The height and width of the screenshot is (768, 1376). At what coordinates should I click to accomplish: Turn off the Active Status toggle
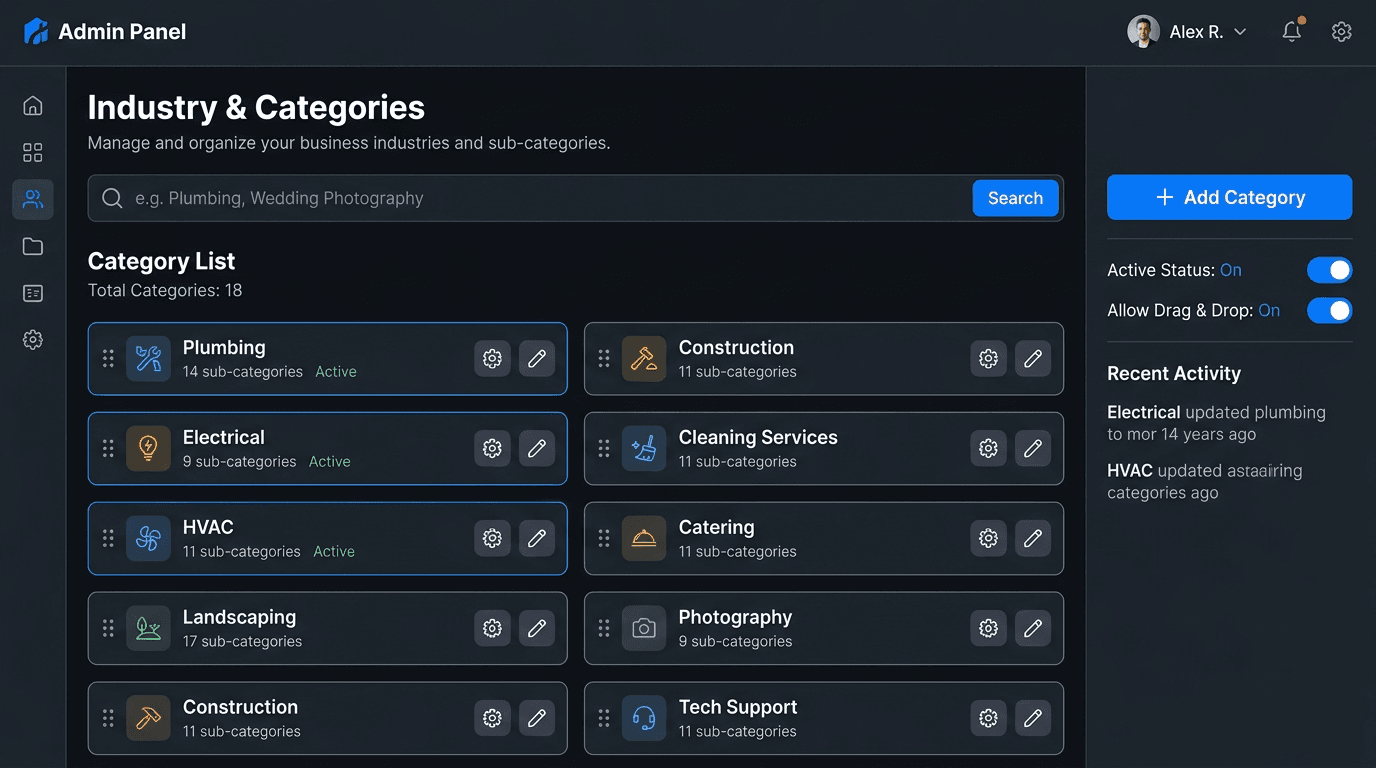[1329, 270]
